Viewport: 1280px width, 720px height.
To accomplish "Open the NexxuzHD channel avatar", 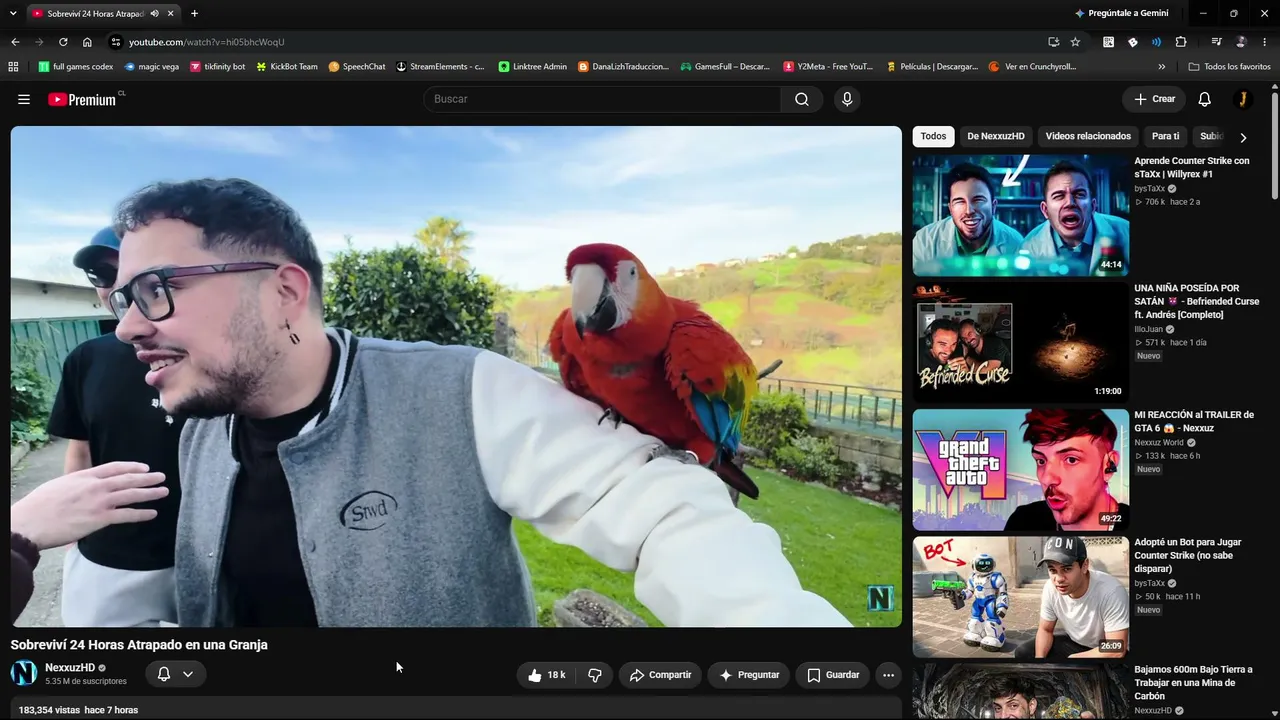I will pos(24,674).
